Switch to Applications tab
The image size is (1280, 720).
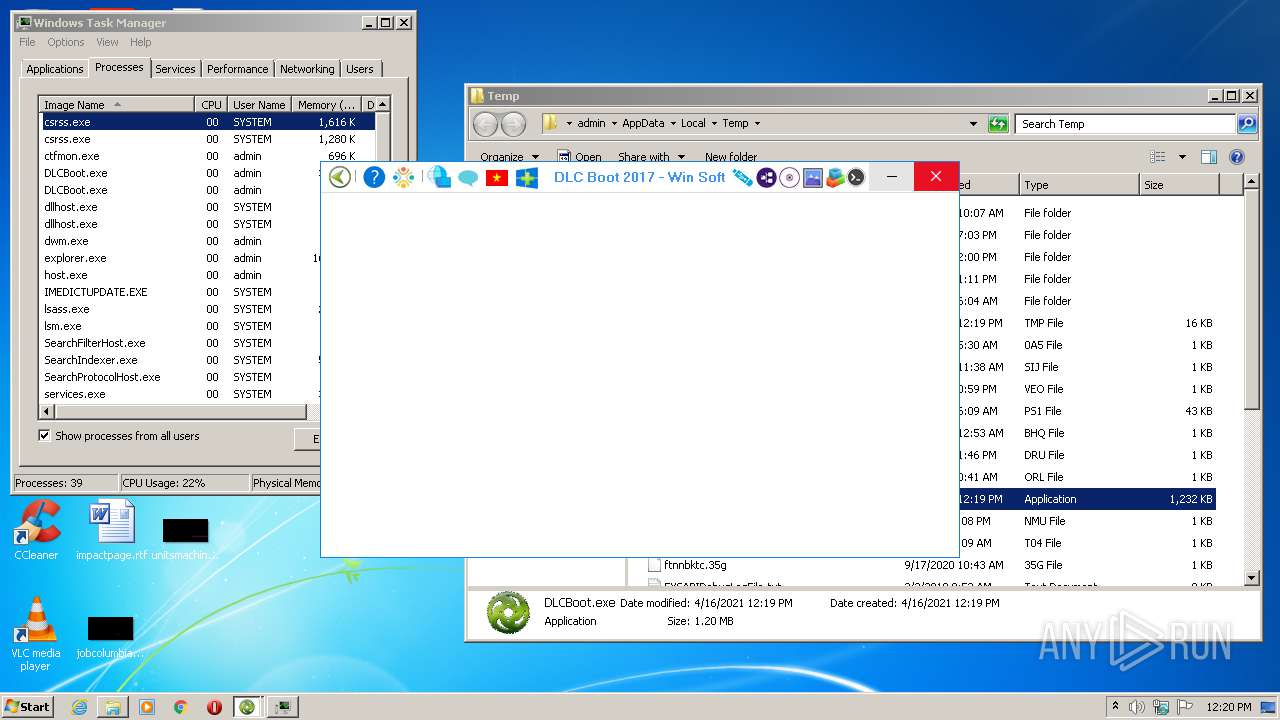pyautogui.click(x=55, y=69)
